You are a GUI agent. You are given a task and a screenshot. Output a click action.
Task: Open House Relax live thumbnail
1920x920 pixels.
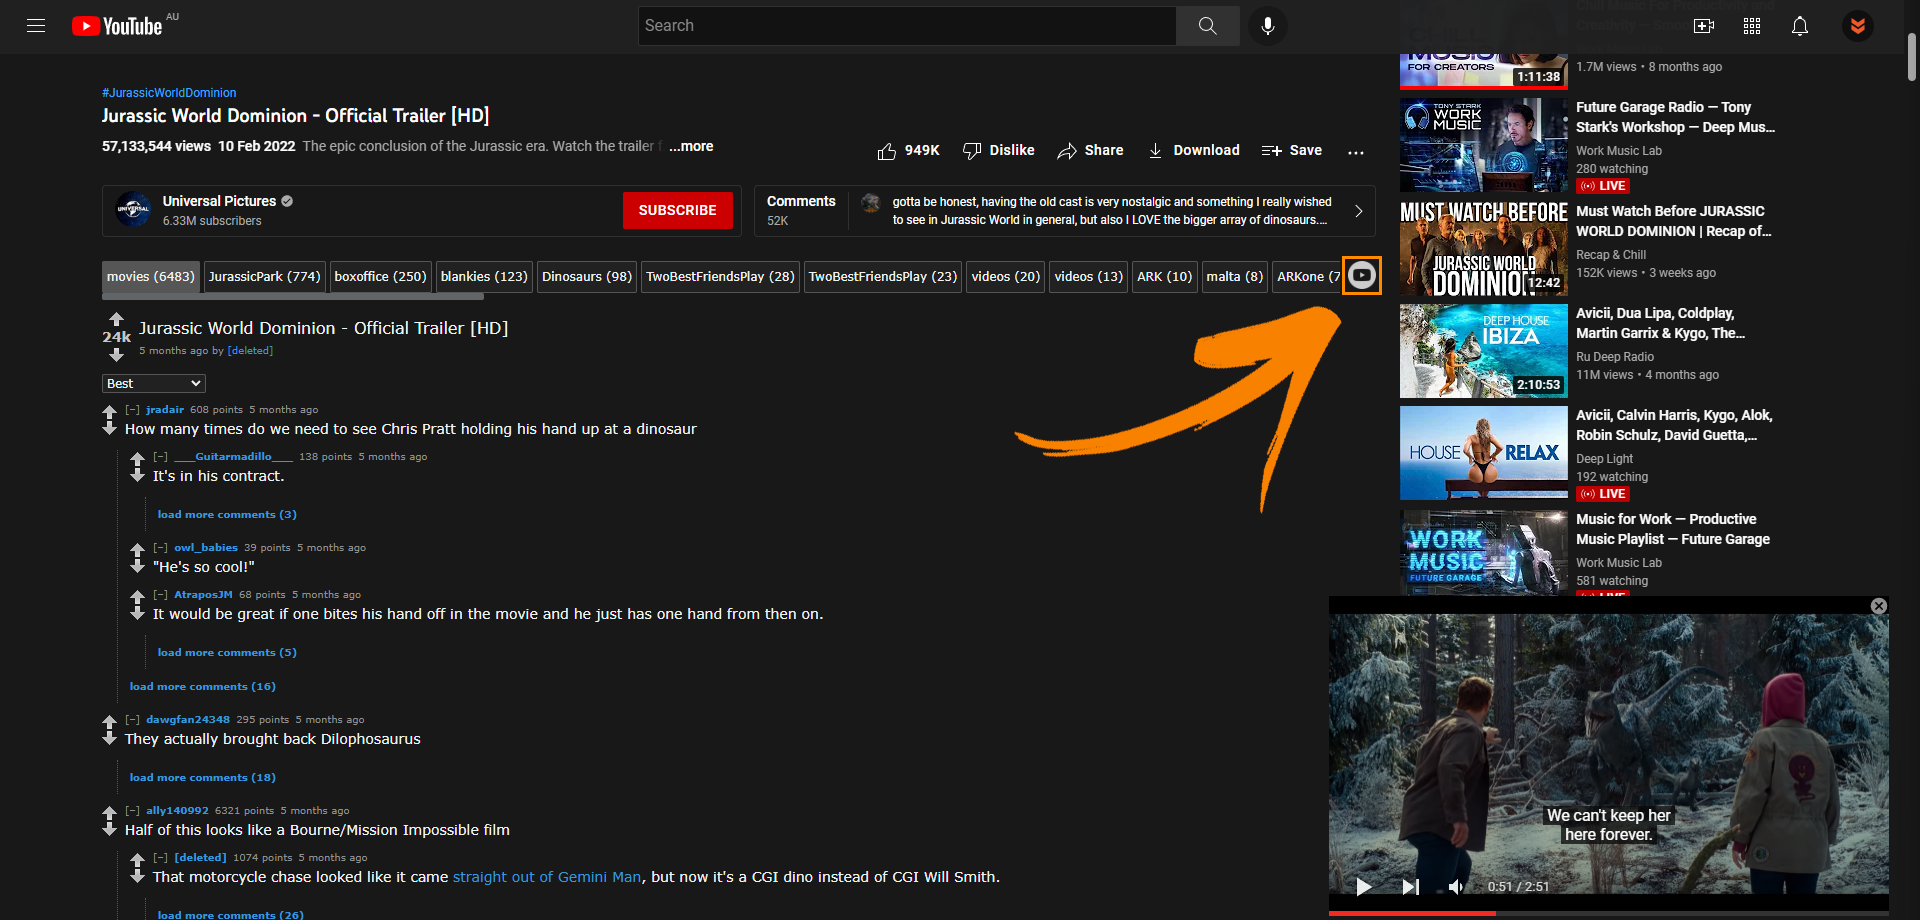1484,453
